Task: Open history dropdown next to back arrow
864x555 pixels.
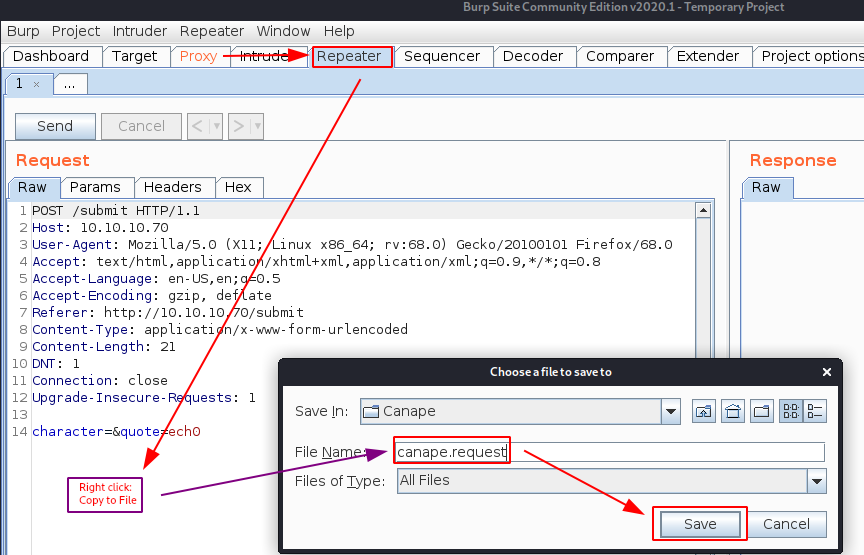Action: coord(216,126)
